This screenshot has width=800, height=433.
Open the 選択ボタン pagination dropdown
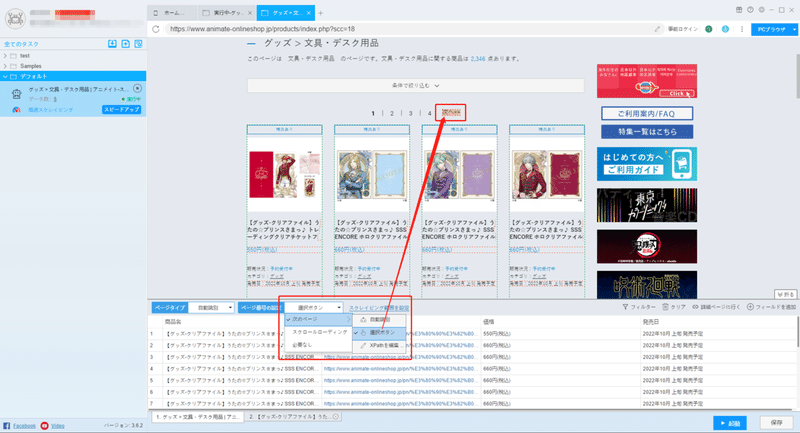pyautogui.click(x=313, y=308)
